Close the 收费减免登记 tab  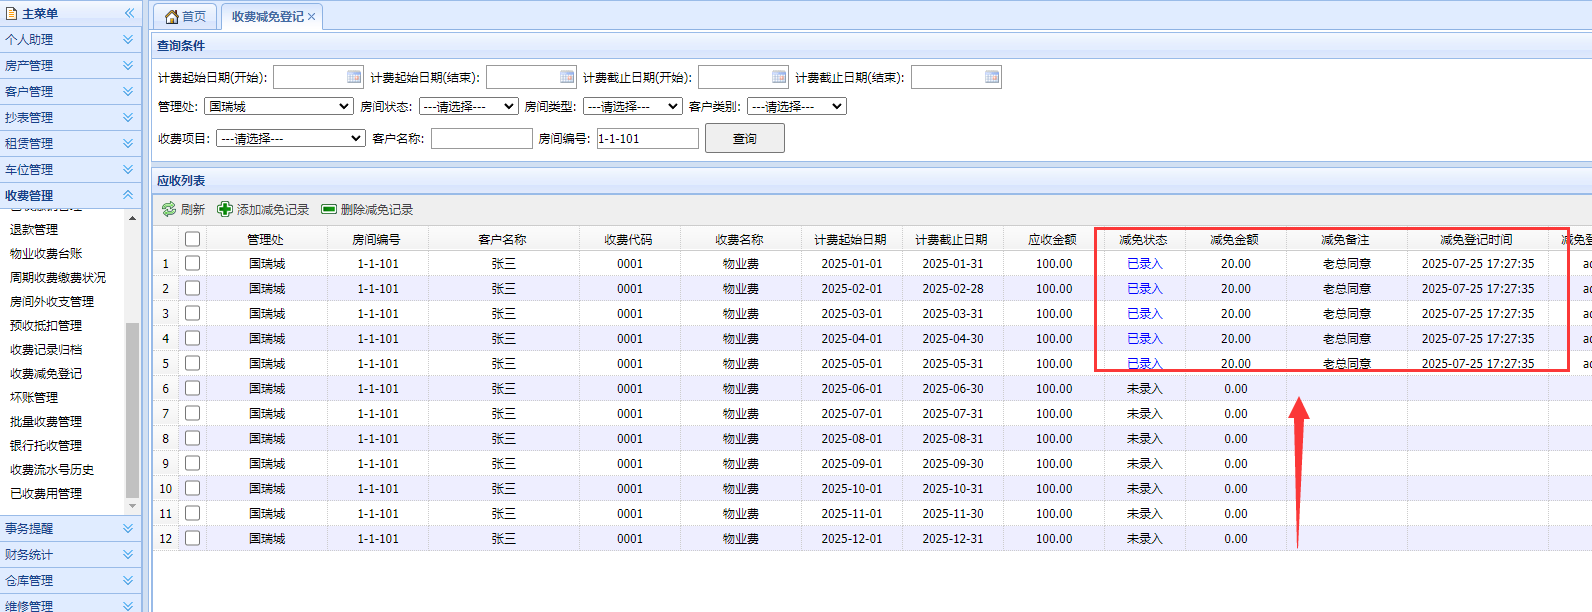(x=312, y=17)
